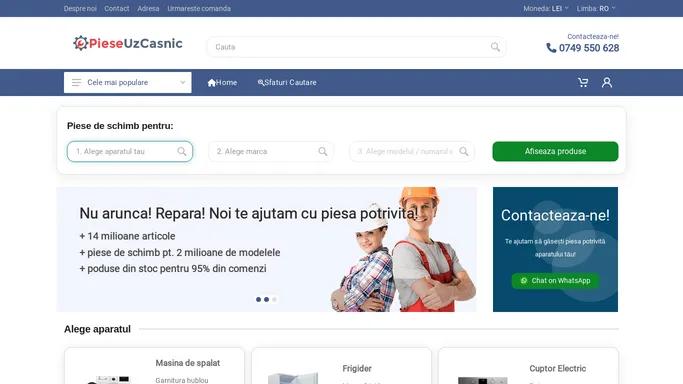Go to Home menu item

coord(222,82)
